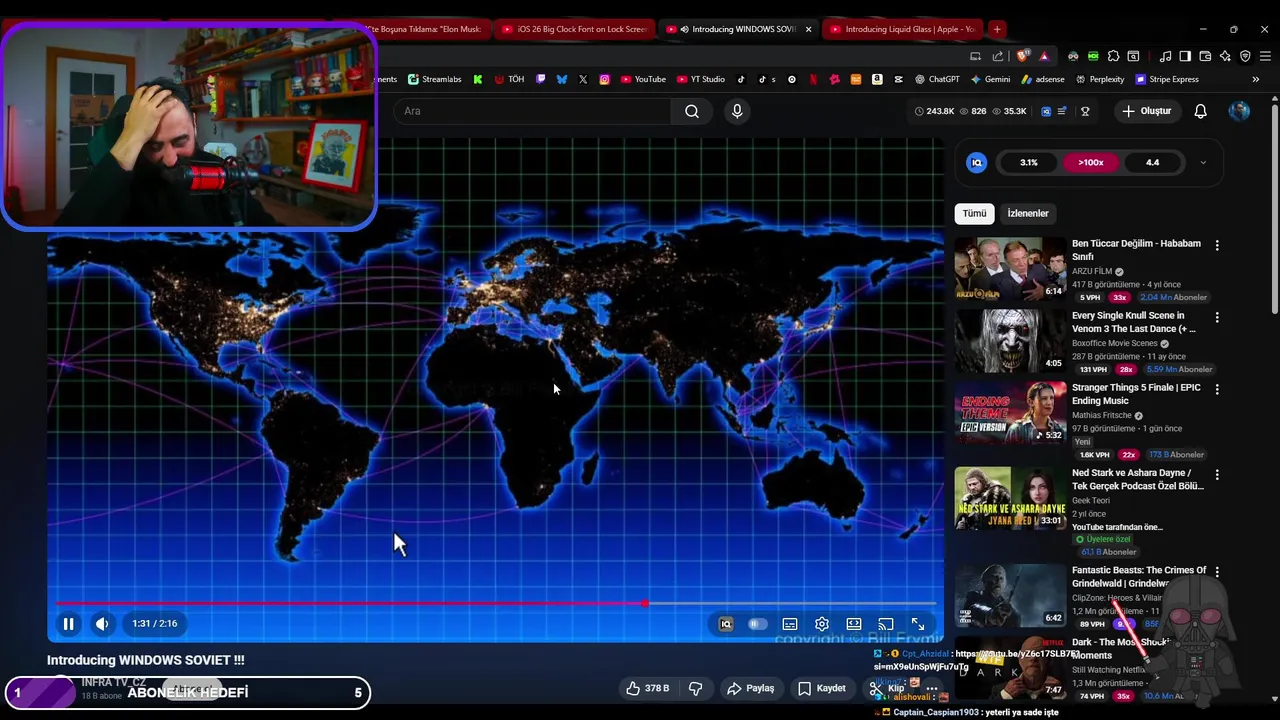This screenshot has height=720, width=1280.
Task: Open Gemini bookmark
Action: (x=989, y=79)
